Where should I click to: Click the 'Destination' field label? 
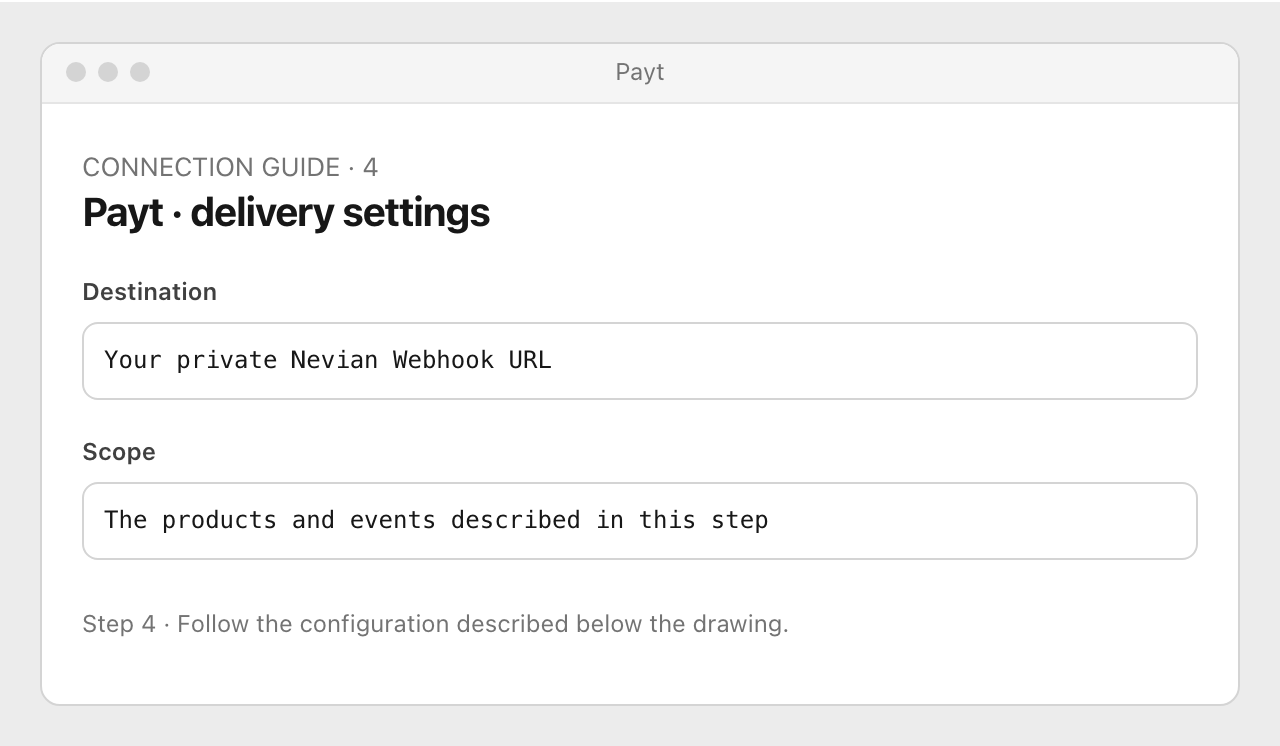150,292
